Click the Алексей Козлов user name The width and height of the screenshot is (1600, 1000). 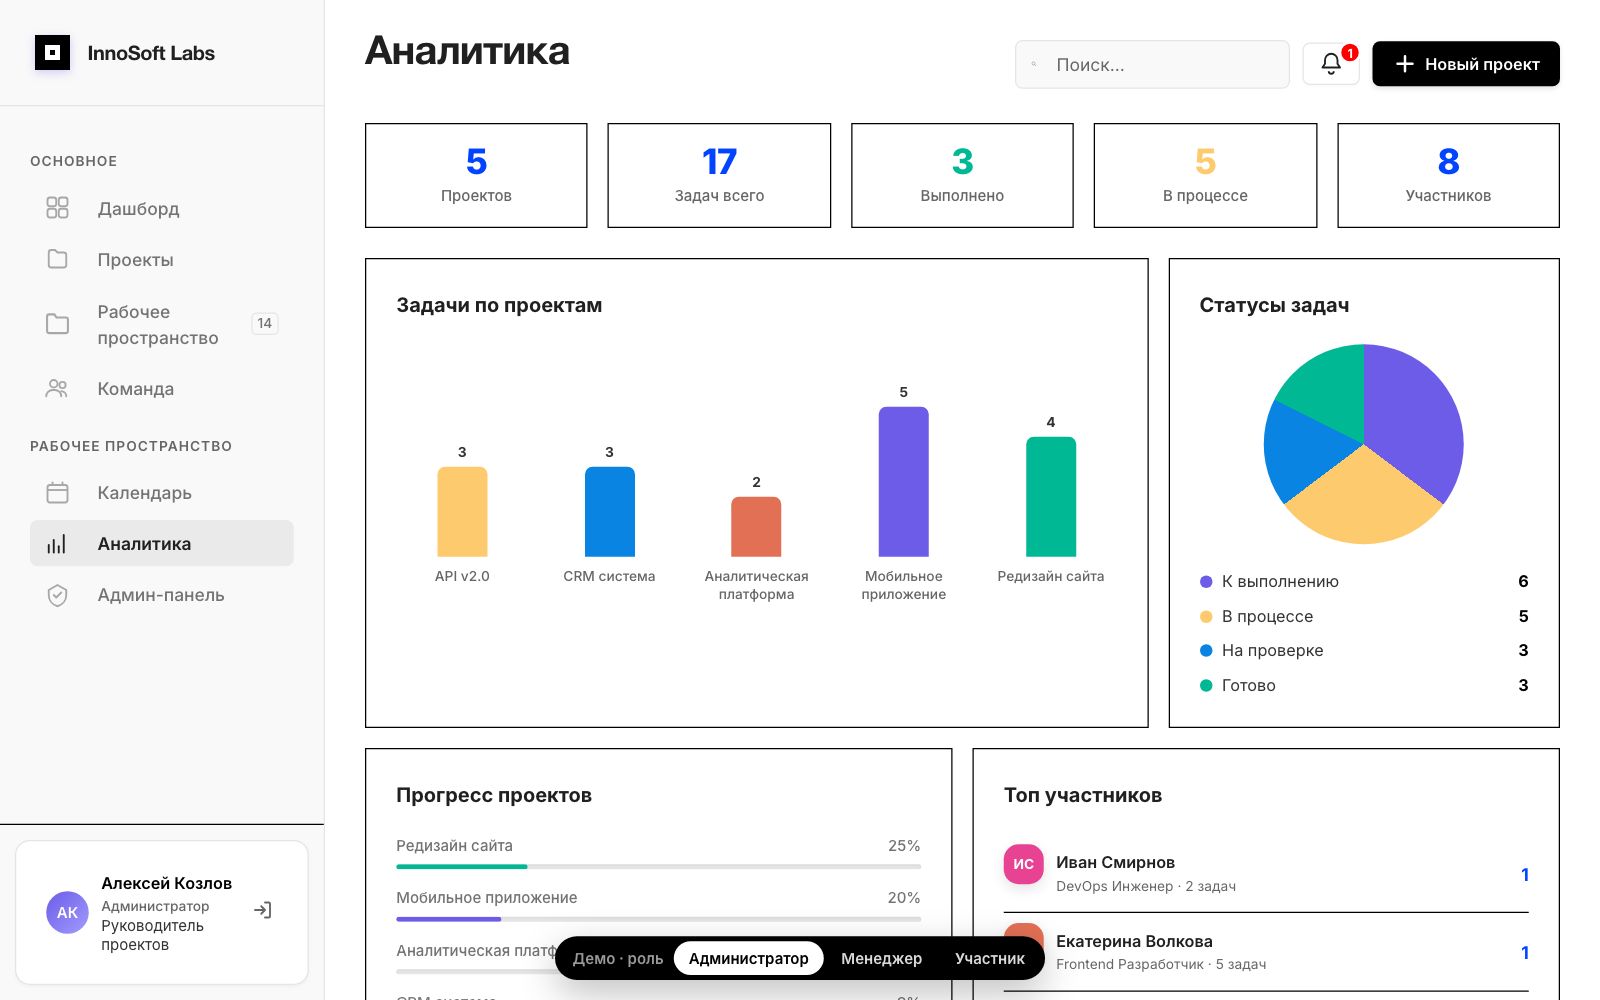(x=166, y=883)
